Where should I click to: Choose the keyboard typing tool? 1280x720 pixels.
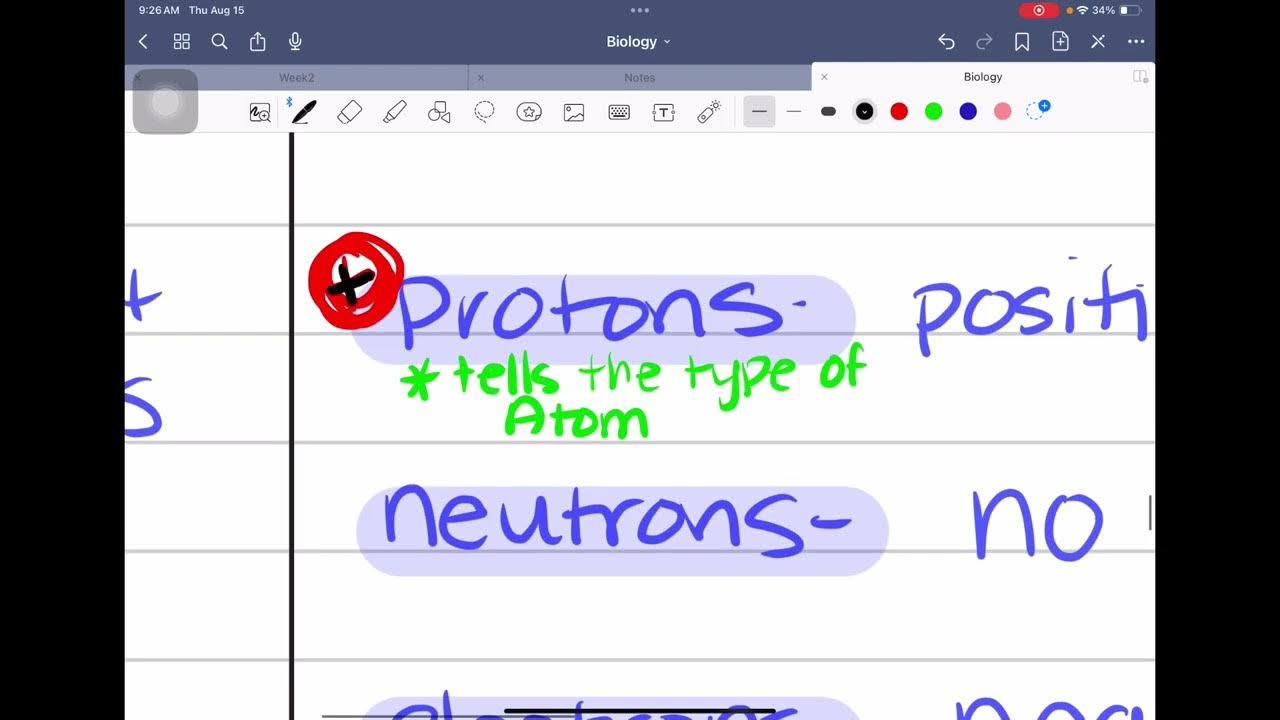click(619, 112)
